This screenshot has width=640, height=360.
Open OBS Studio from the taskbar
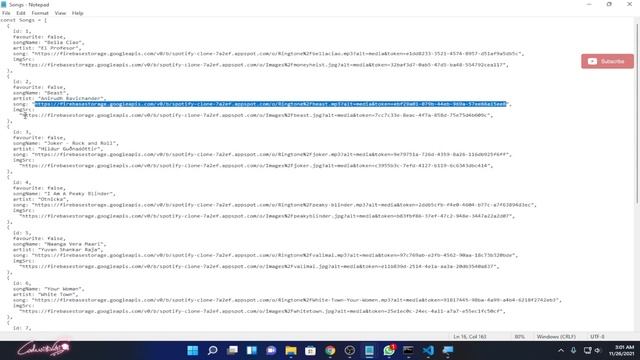[x=350, y=350]
